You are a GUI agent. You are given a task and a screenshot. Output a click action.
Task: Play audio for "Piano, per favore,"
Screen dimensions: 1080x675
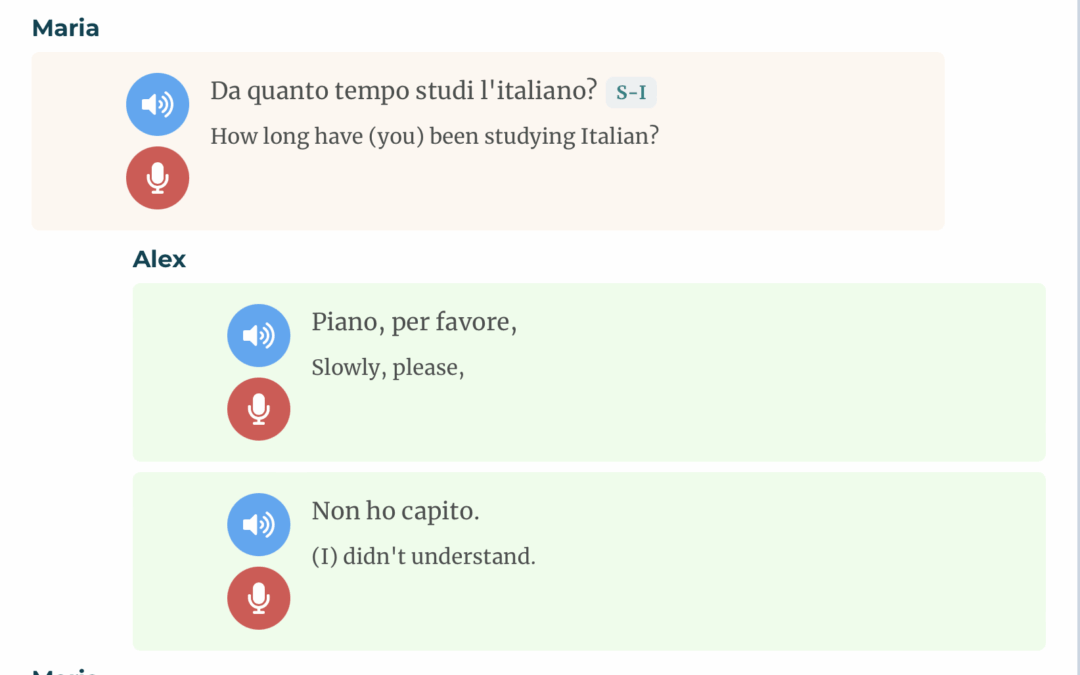pyautogui.click(x=259, y=335)
